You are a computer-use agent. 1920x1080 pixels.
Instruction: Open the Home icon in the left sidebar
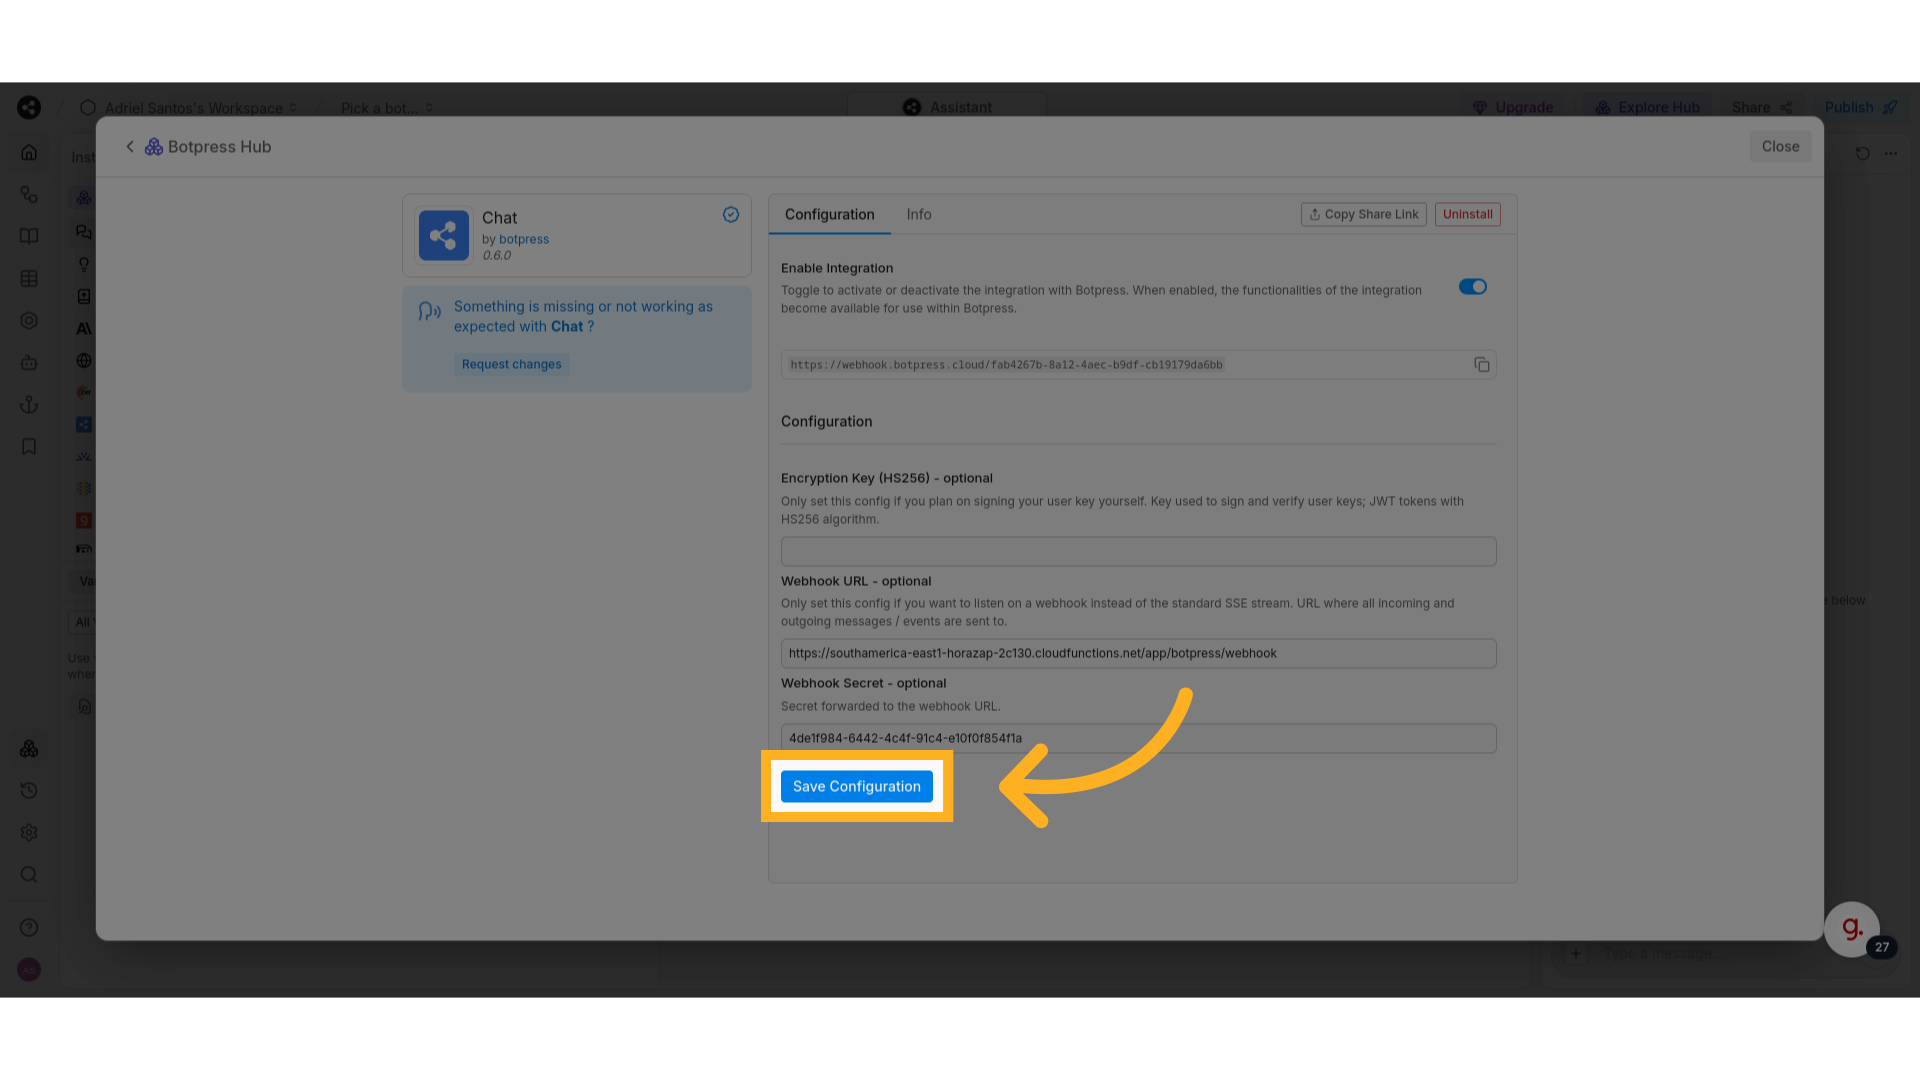click(29, 152)
